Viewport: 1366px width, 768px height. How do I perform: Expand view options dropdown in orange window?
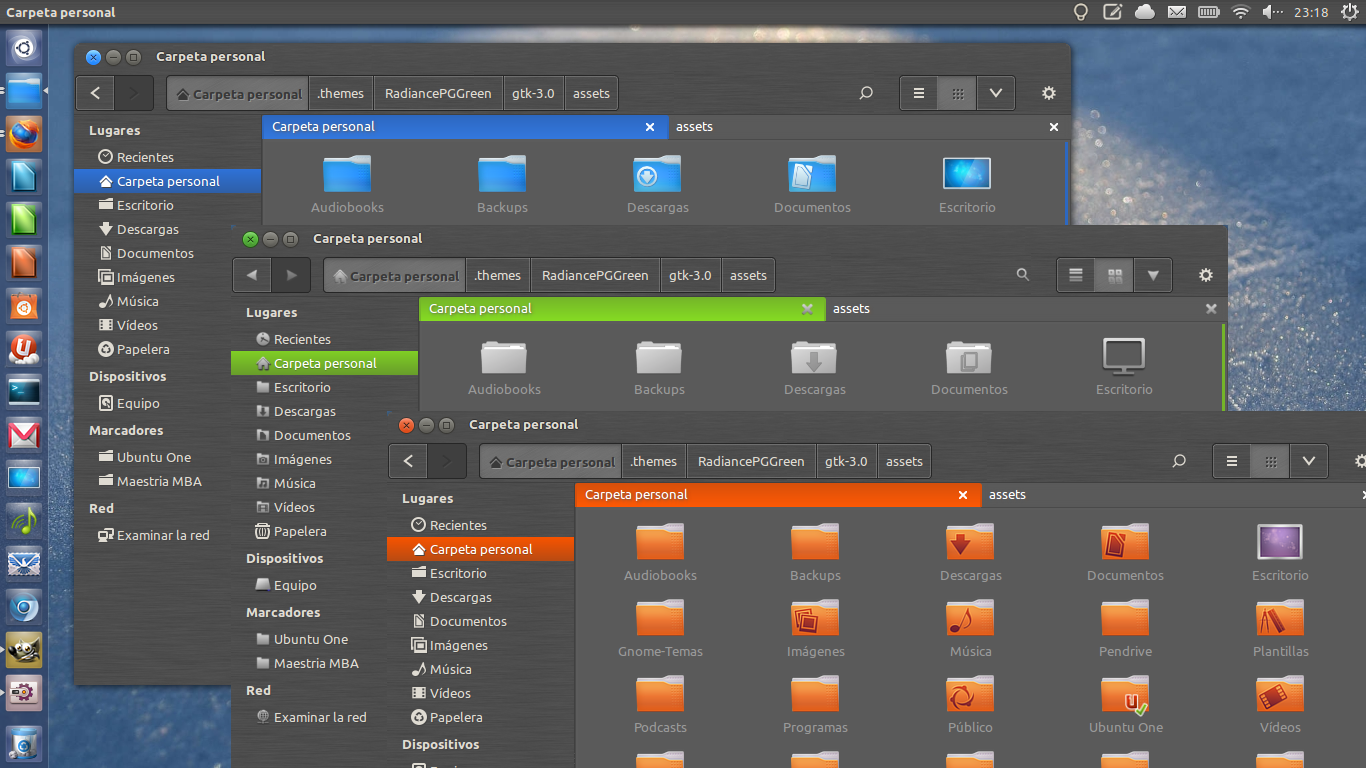click(x=1309, y=461)
